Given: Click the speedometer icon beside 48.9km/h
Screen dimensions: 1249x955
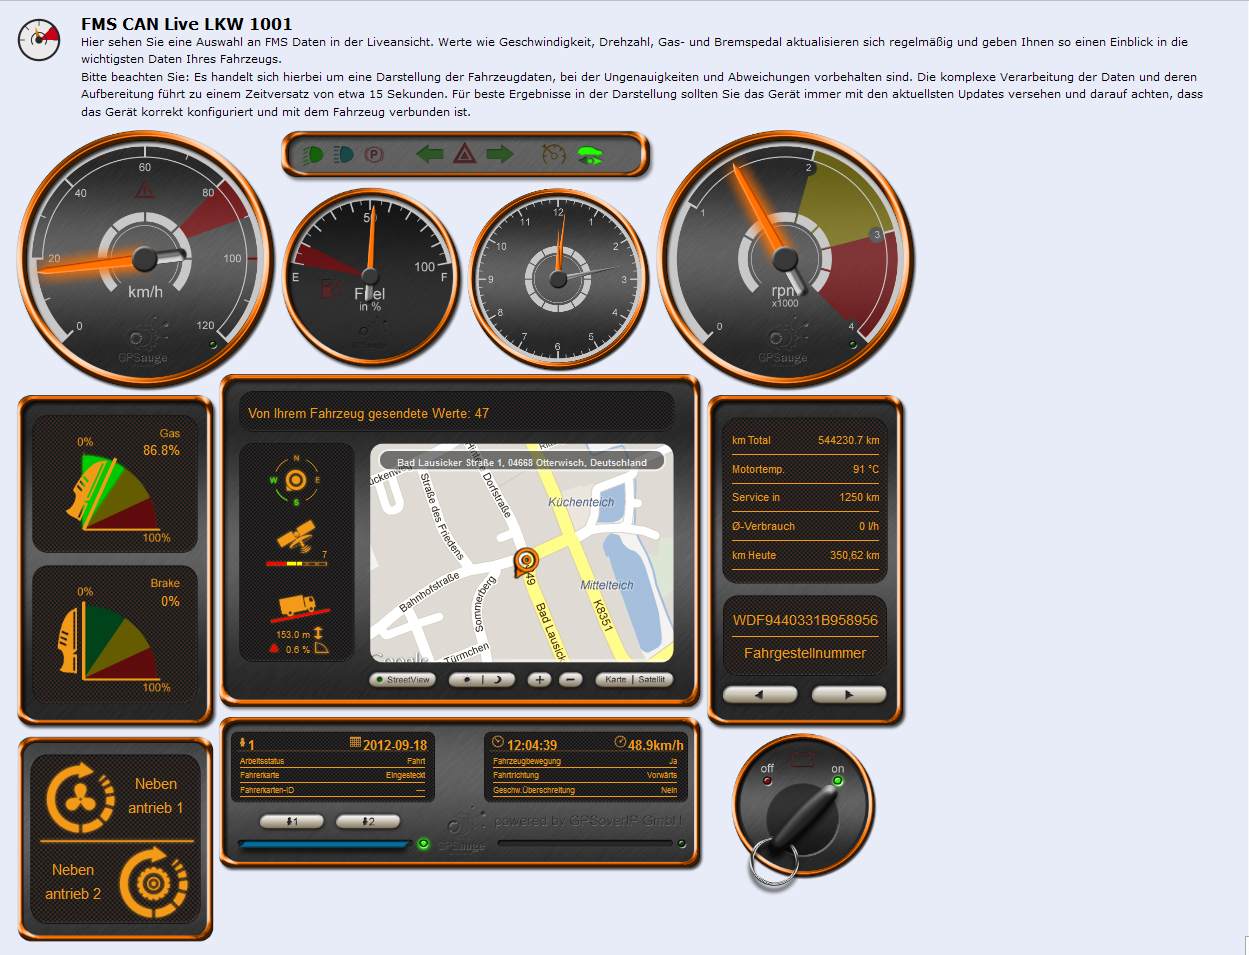Looking at the screenshot, I should 620,742.
